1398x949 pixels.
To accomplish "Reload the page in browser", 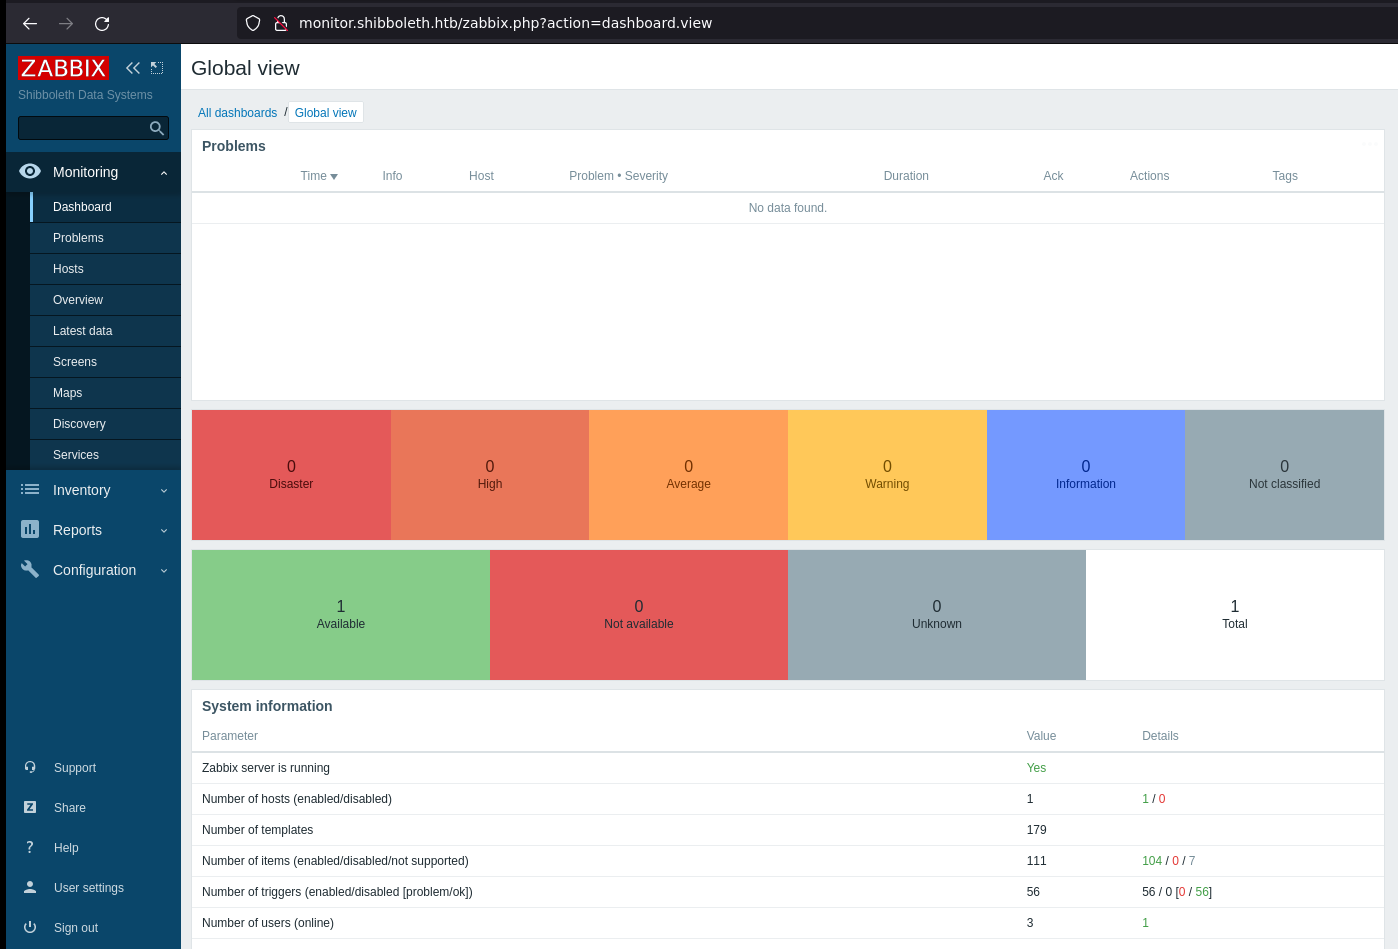I will pos(102,23).
